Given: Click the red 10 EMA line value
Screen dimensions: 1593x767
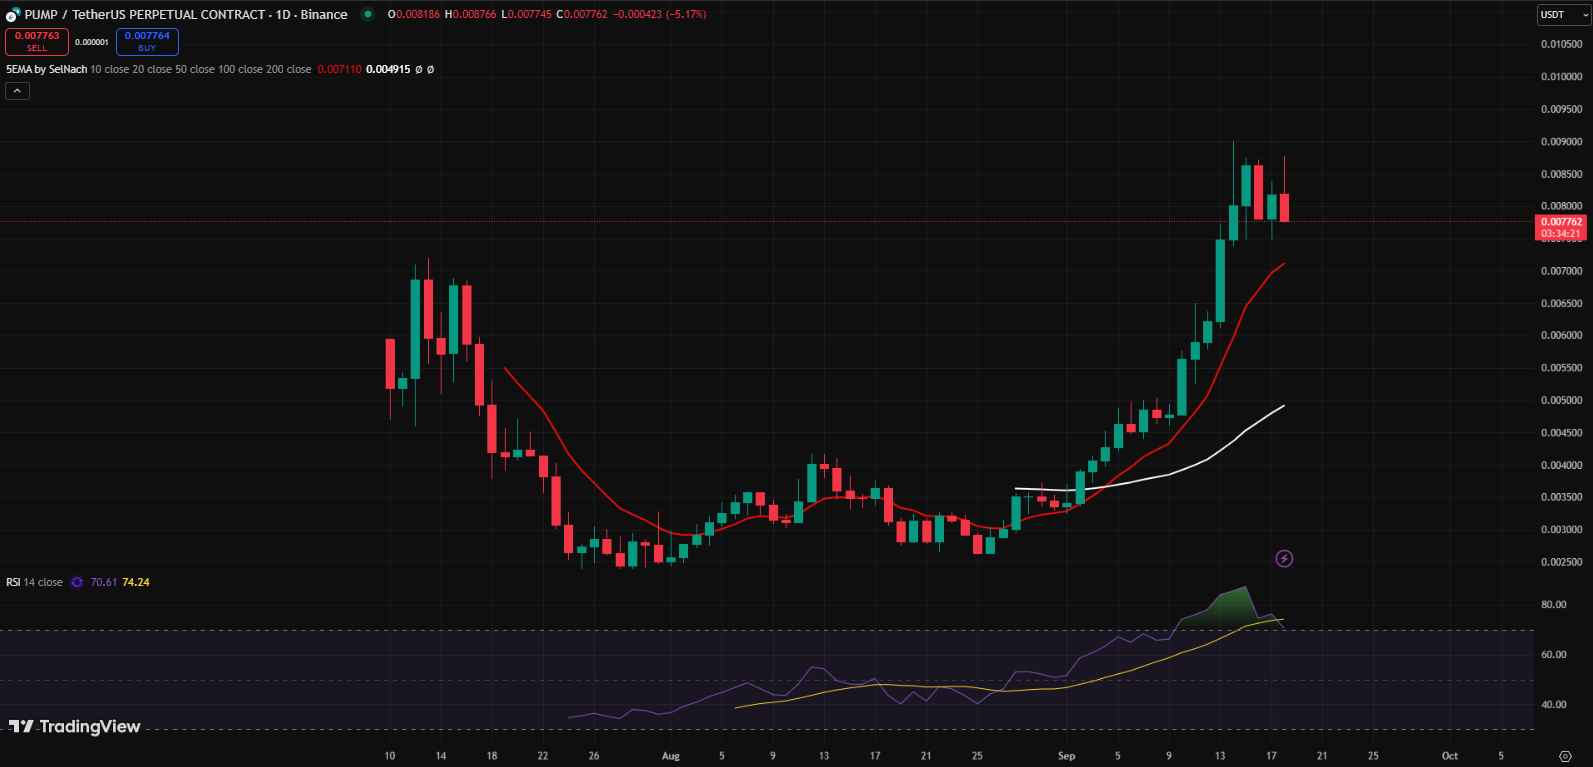Looking at the screenshot, I should point(339,70).
